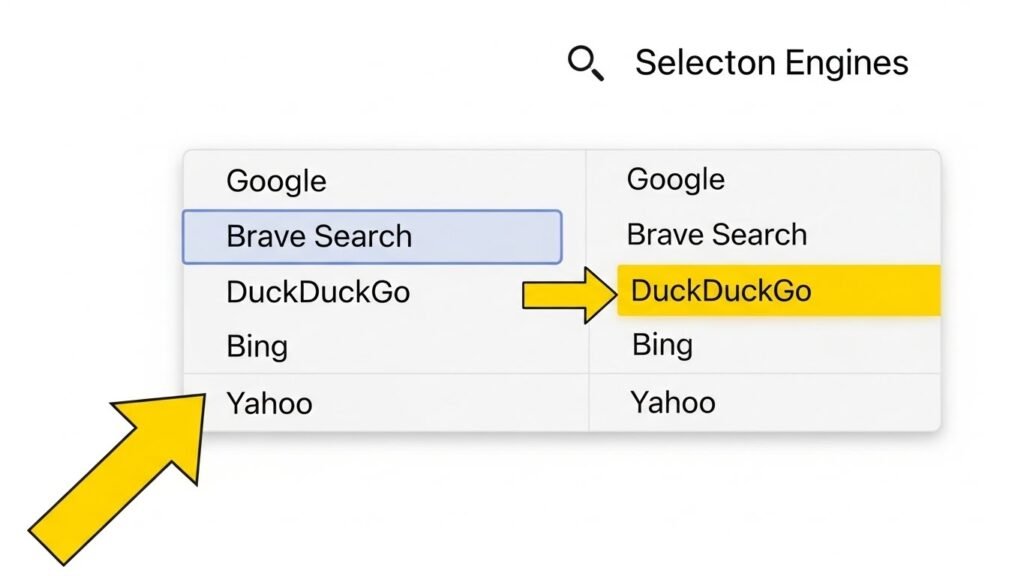1024x576 pixels.
Task: Click the Yahoo link in the left column
Action: [270, 403]
